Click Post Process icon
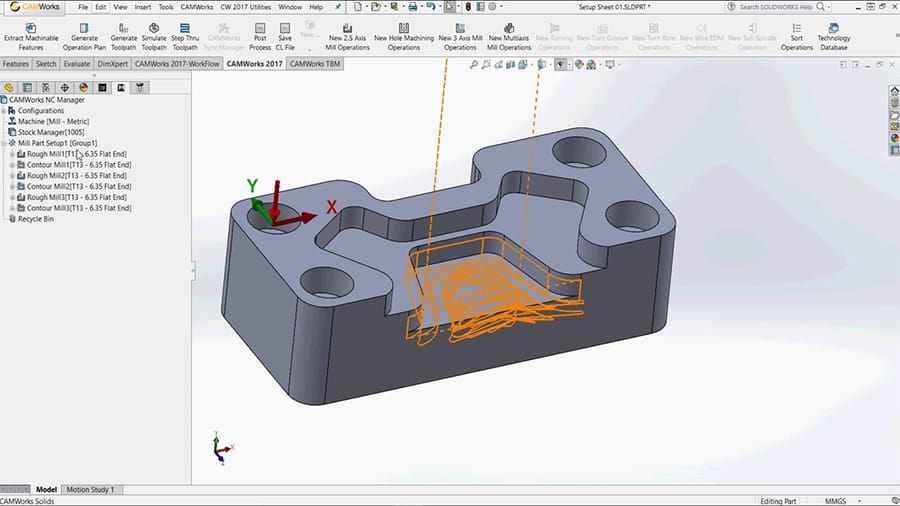The height and width of the screenshot is (506, 900). 260,28
